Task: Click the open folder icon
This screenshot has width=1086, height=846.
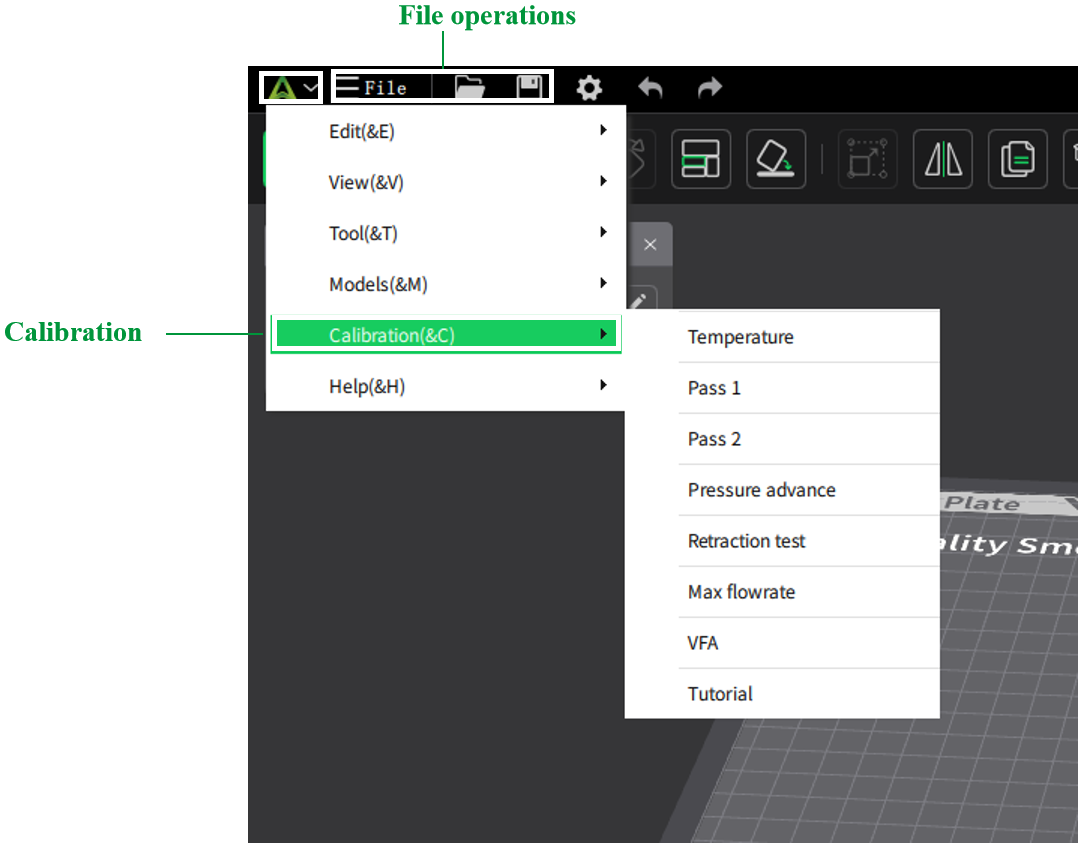Action: (469, 88)
